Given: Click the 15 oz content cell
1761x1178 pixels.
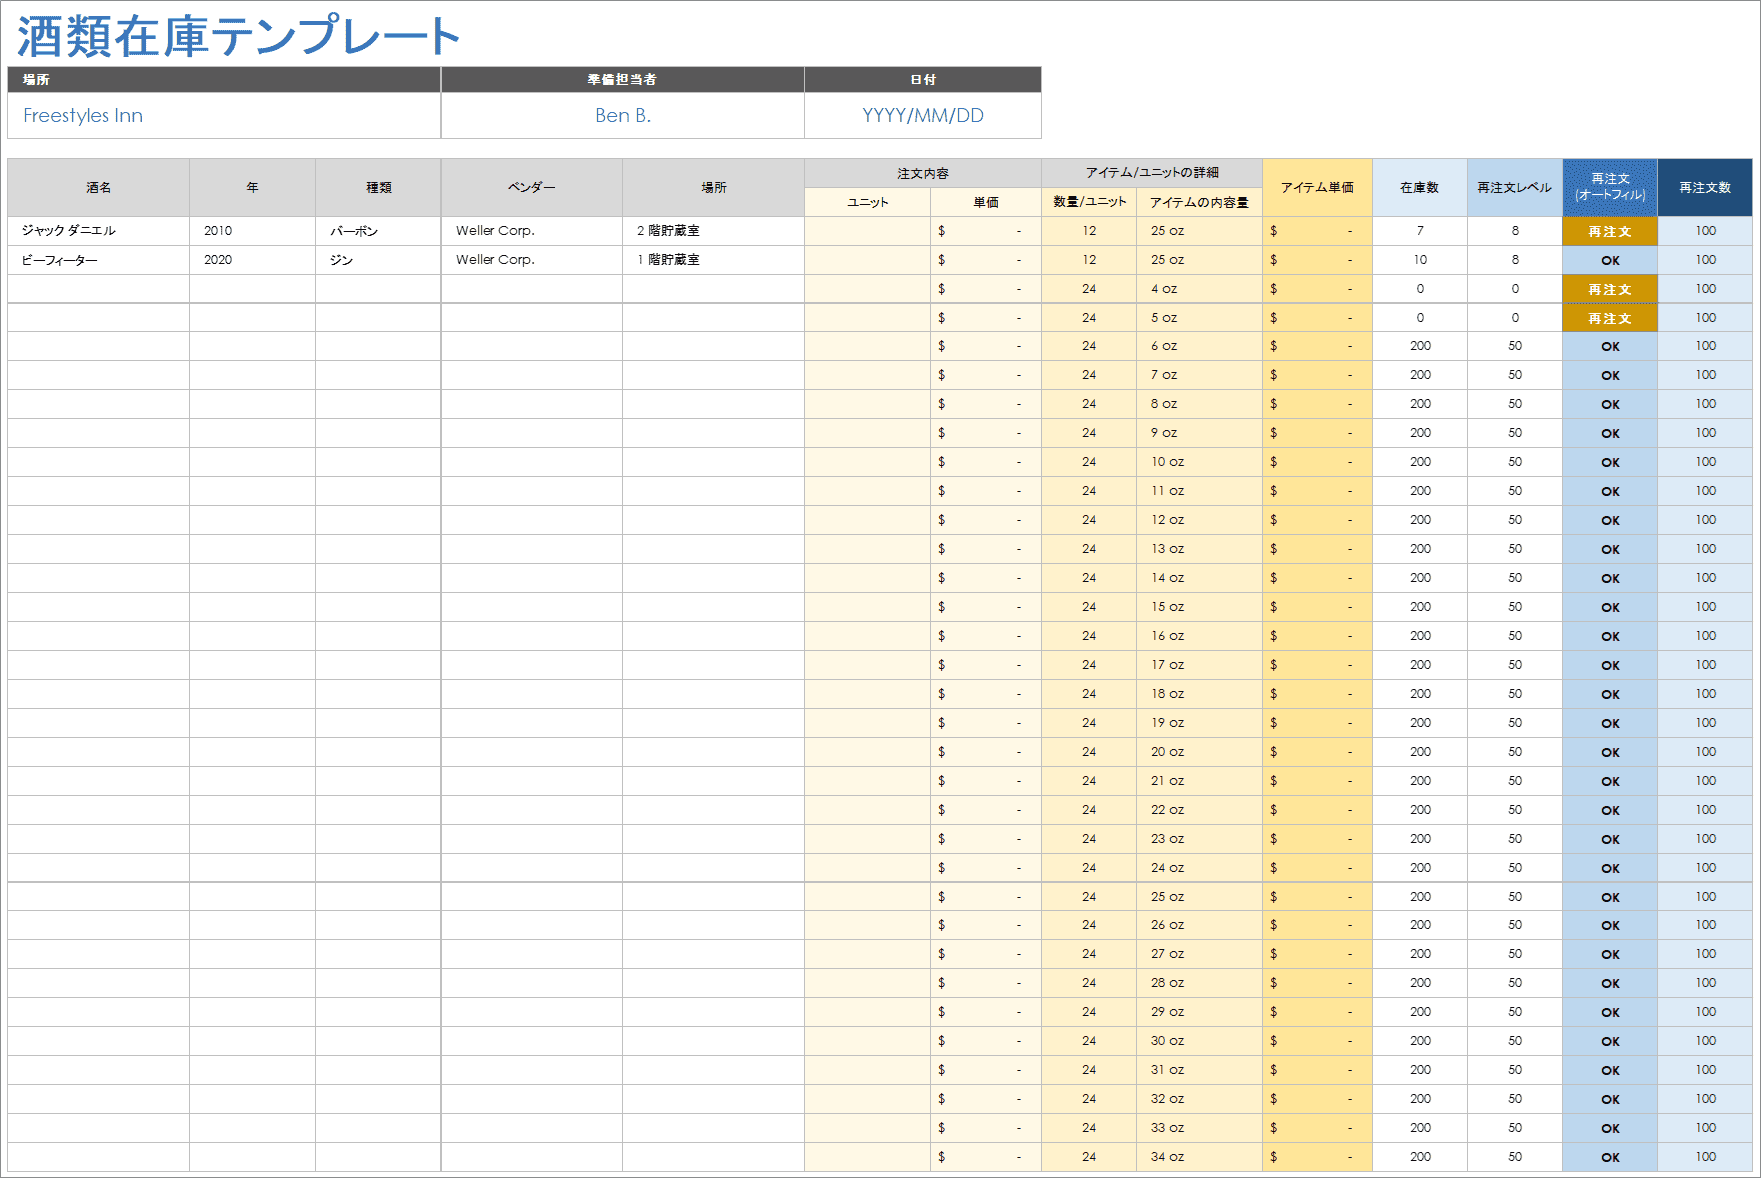Looking at the screenshot, I should tap(1199, 607).
